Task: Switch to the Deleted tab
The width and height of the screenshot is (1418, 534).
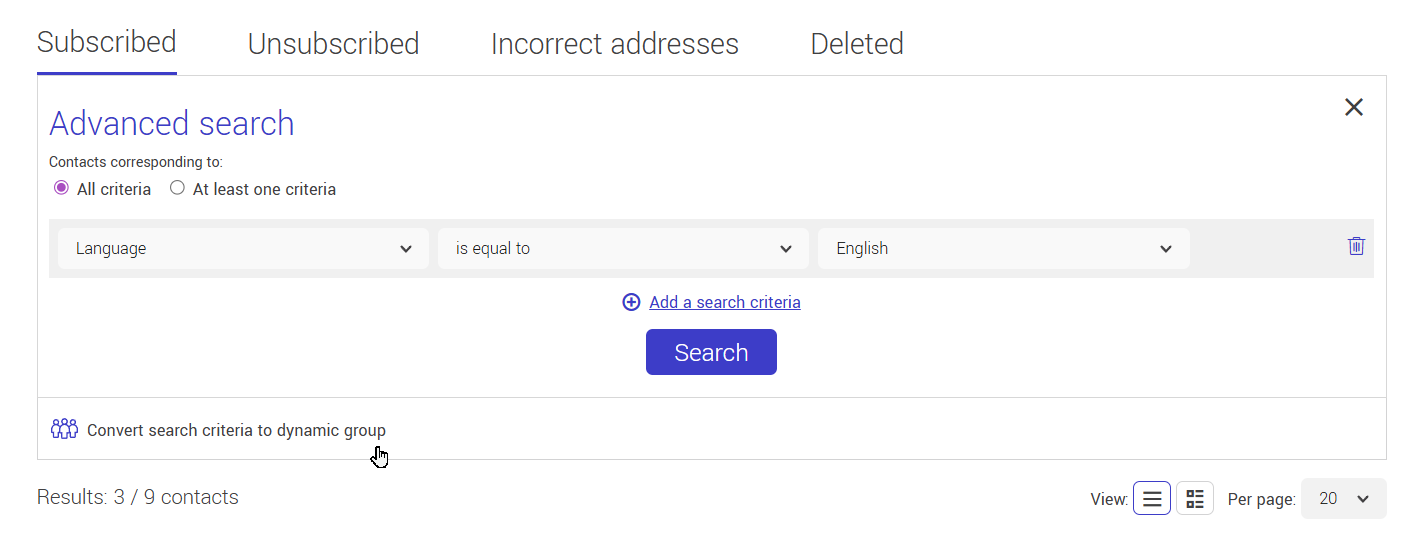Action: [857, 44]
